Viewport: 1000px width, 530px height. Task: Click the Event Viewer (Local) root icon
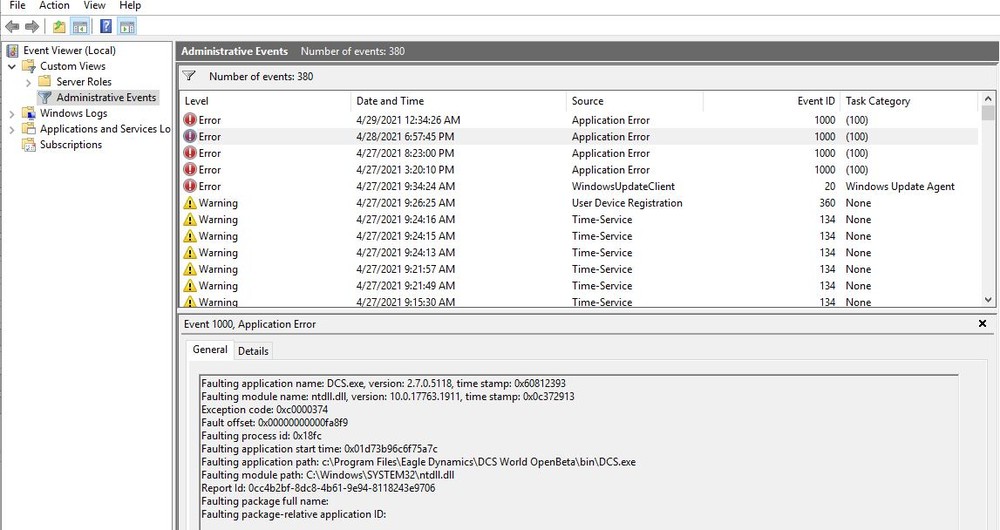coord(13,50)
